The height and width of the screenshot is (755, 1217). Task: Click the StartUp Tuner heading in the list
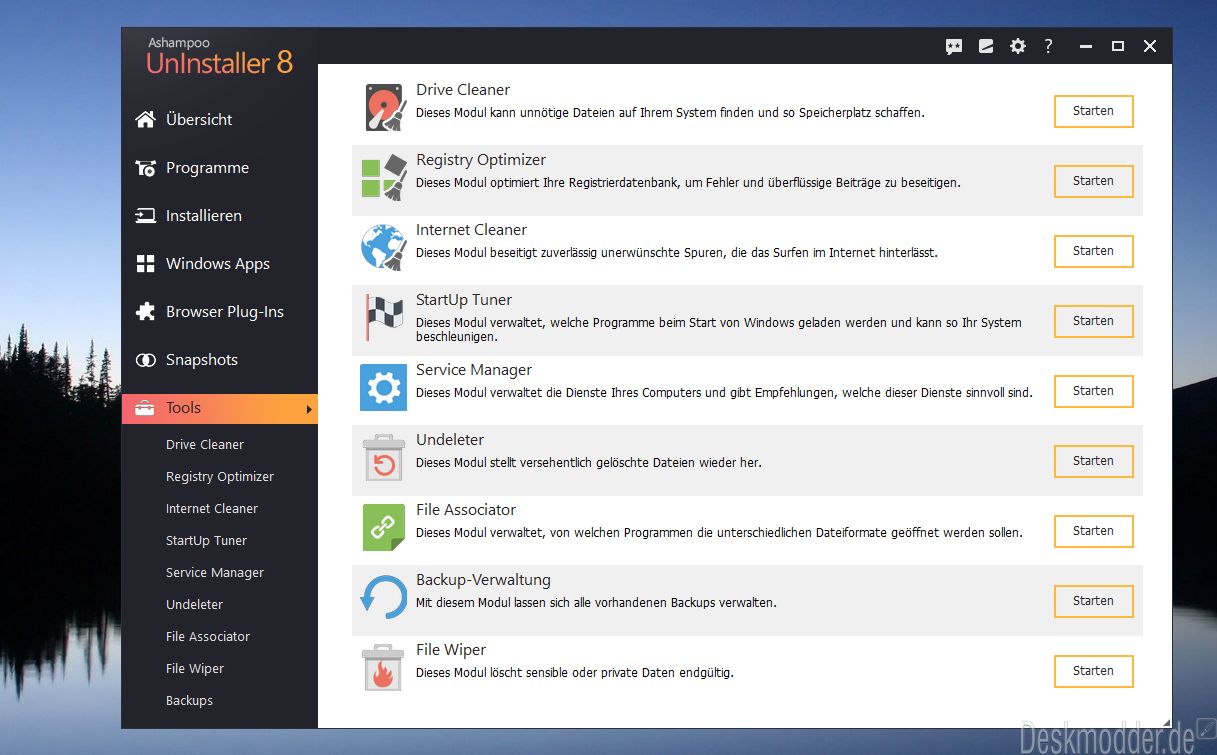pos(464,300)
